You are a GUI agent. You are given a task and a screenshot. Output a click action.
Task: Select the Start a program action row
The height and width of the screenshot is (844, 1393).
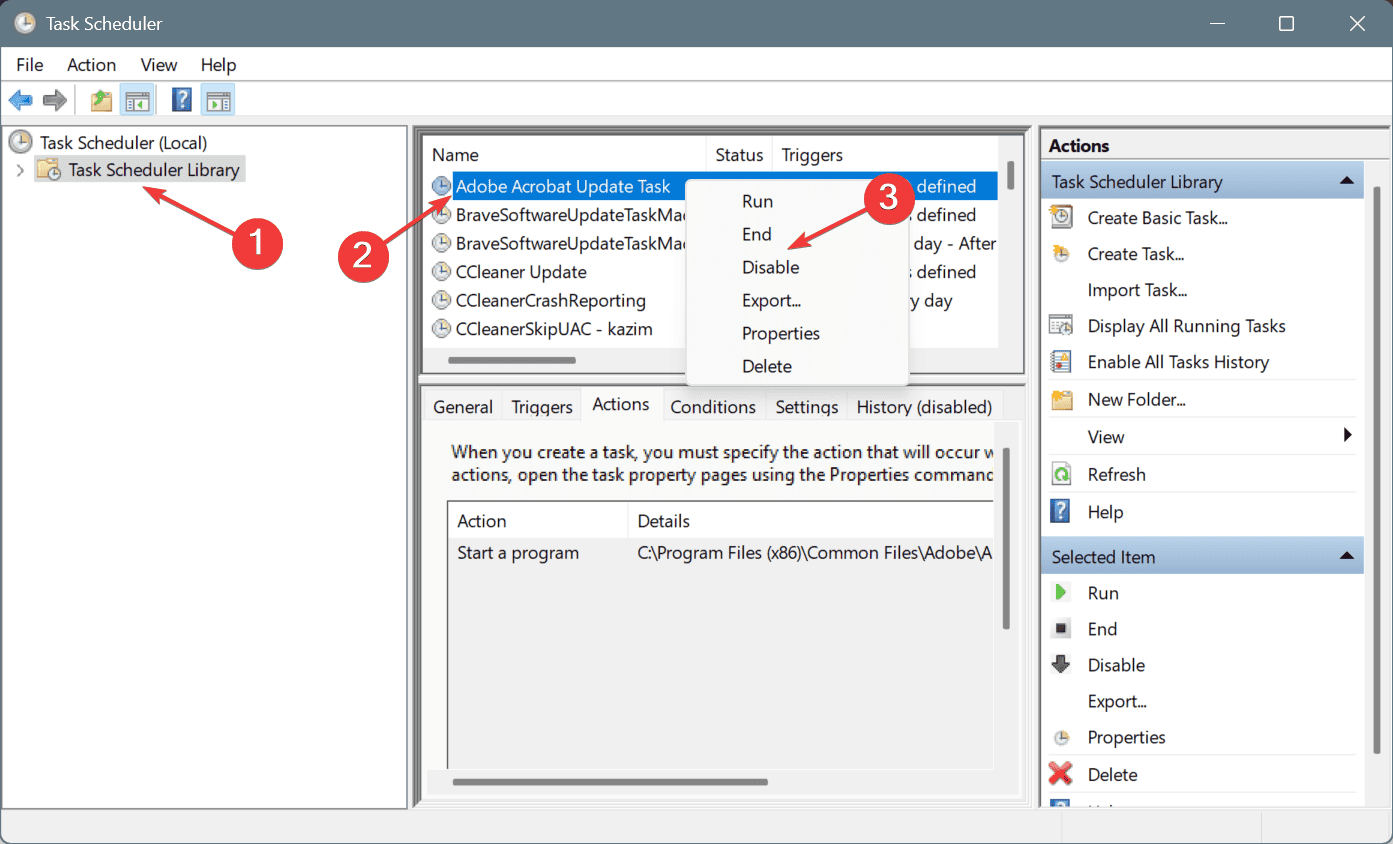720,552
